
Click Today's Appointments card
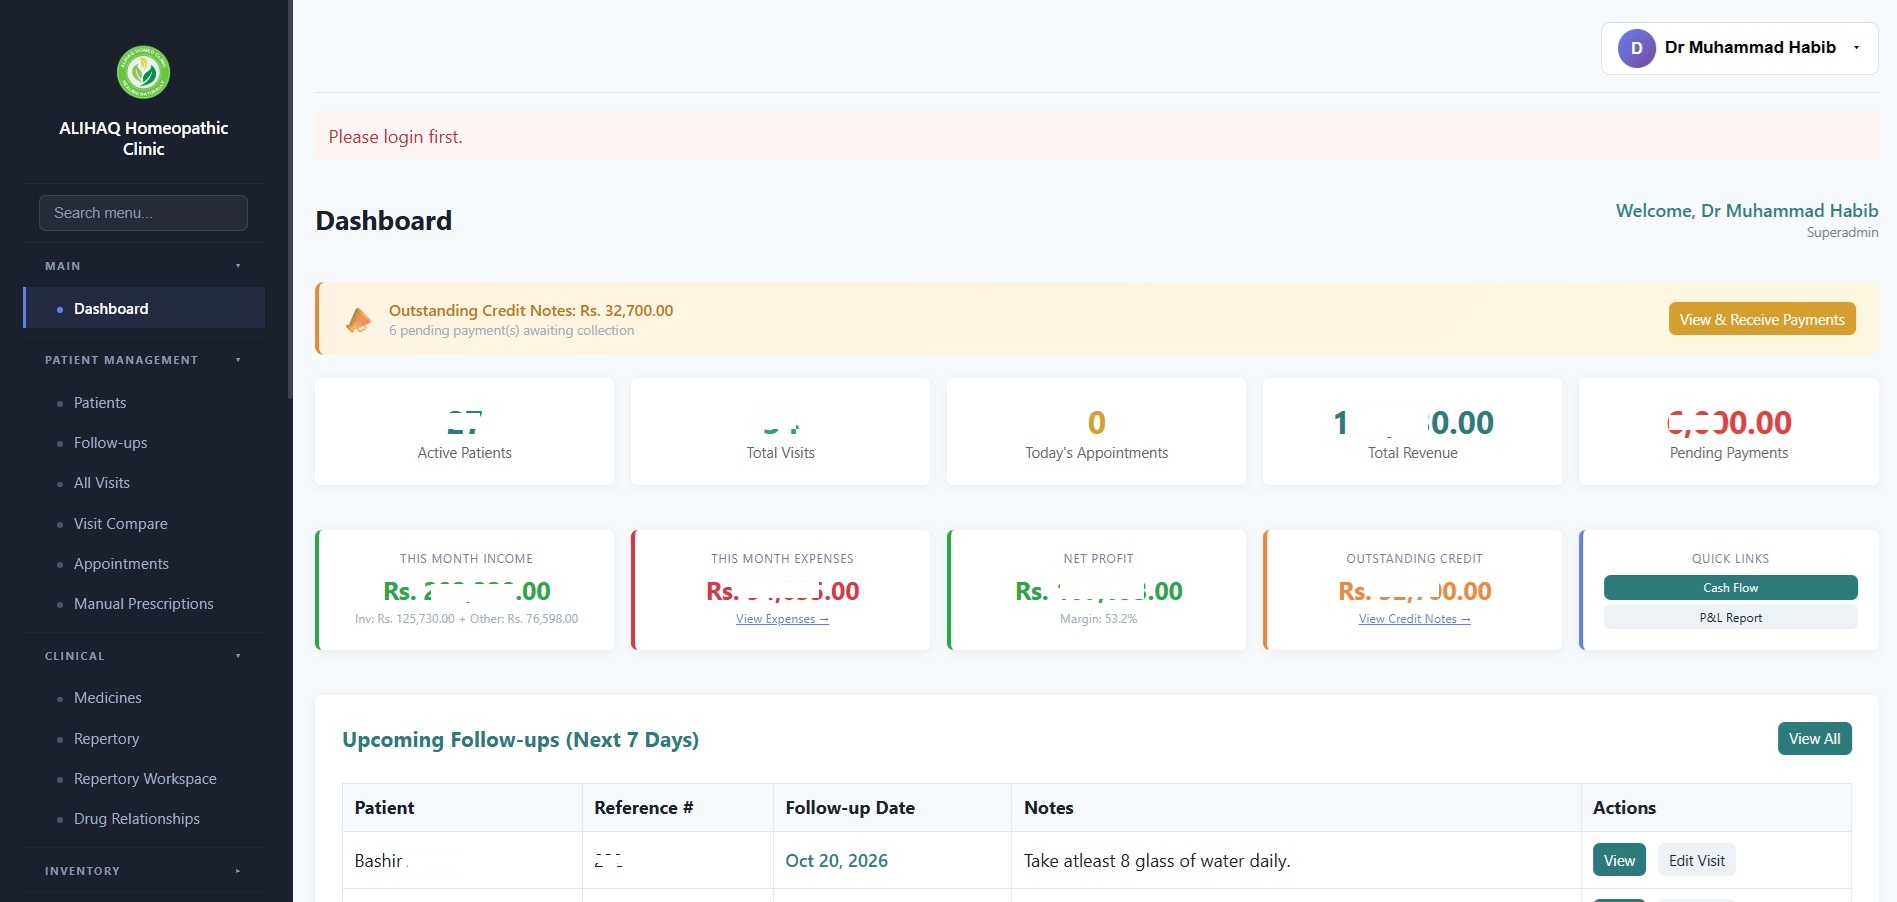click(x=1096, y=432)
